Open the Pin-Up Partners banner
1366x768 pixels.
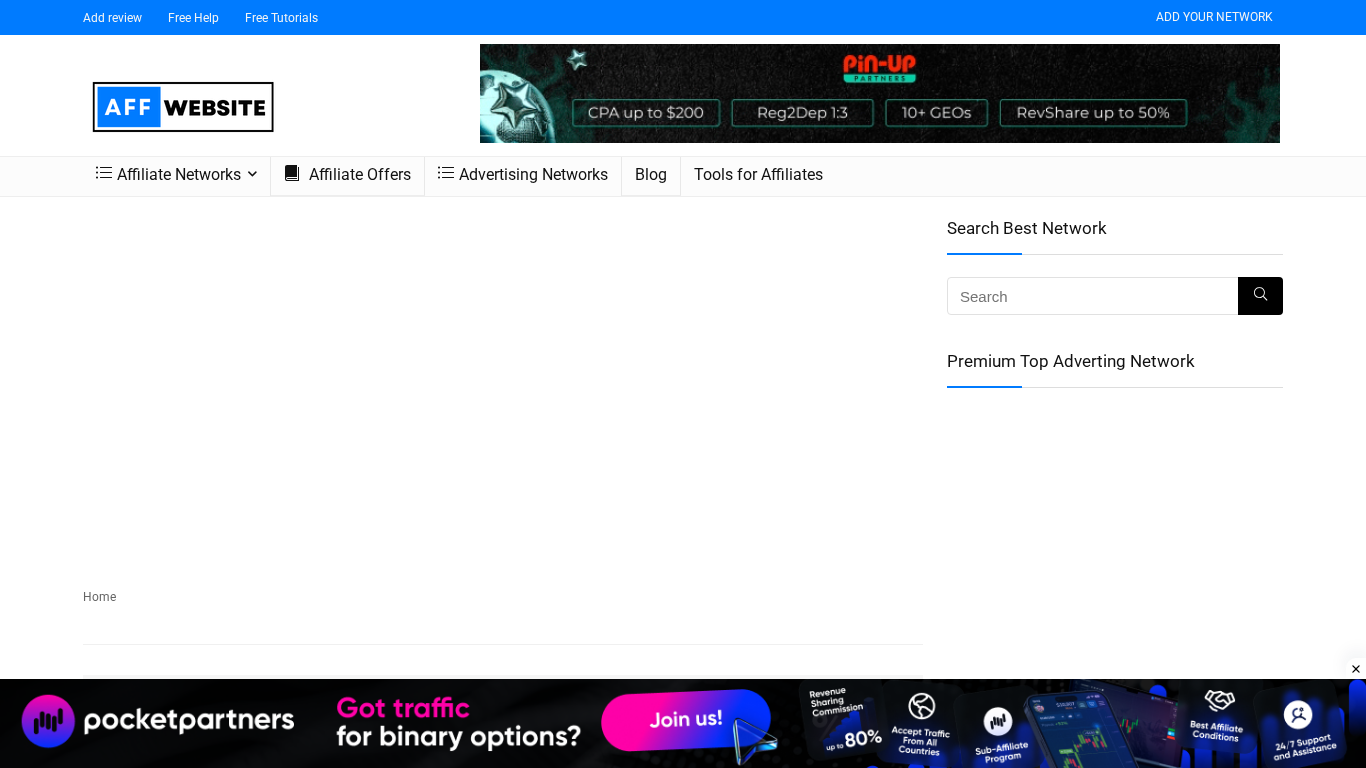coord(879,93)
